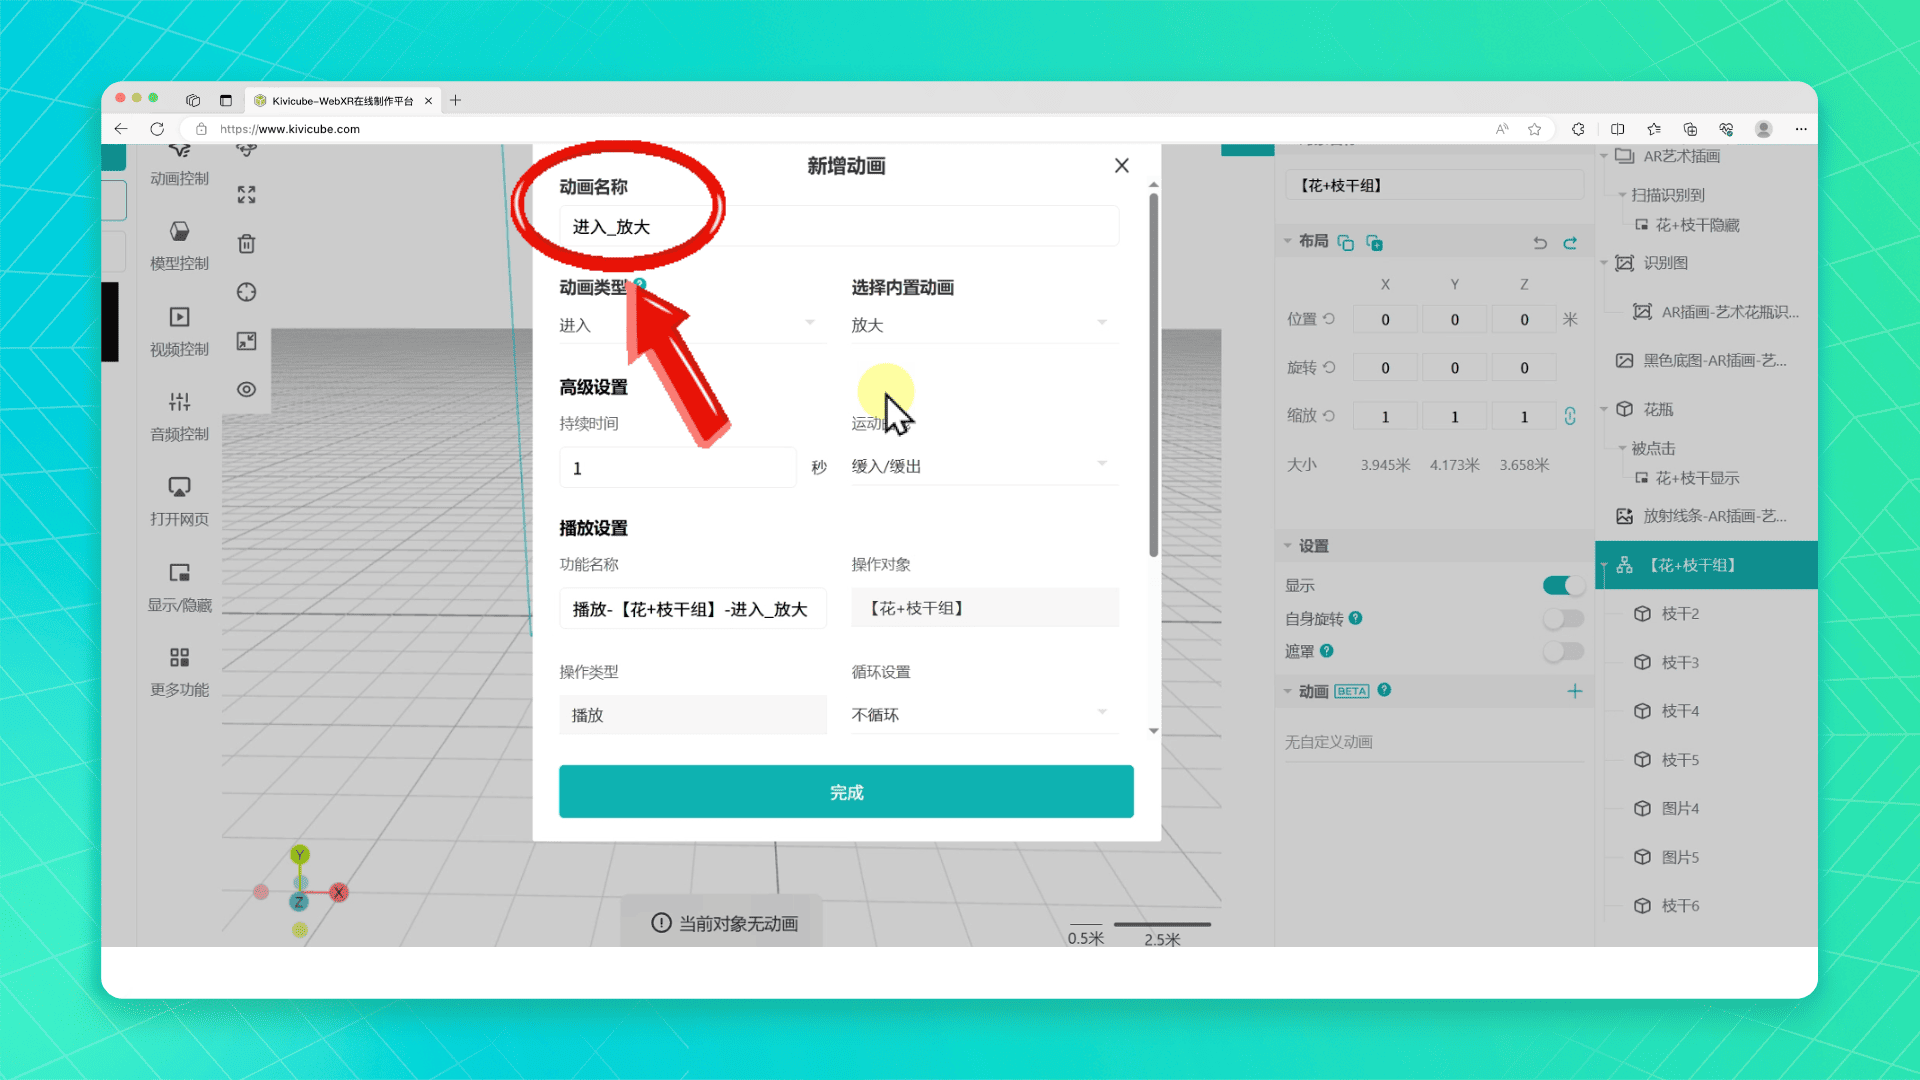Select the 花瓶 item in scene tree

point(1658,409)
